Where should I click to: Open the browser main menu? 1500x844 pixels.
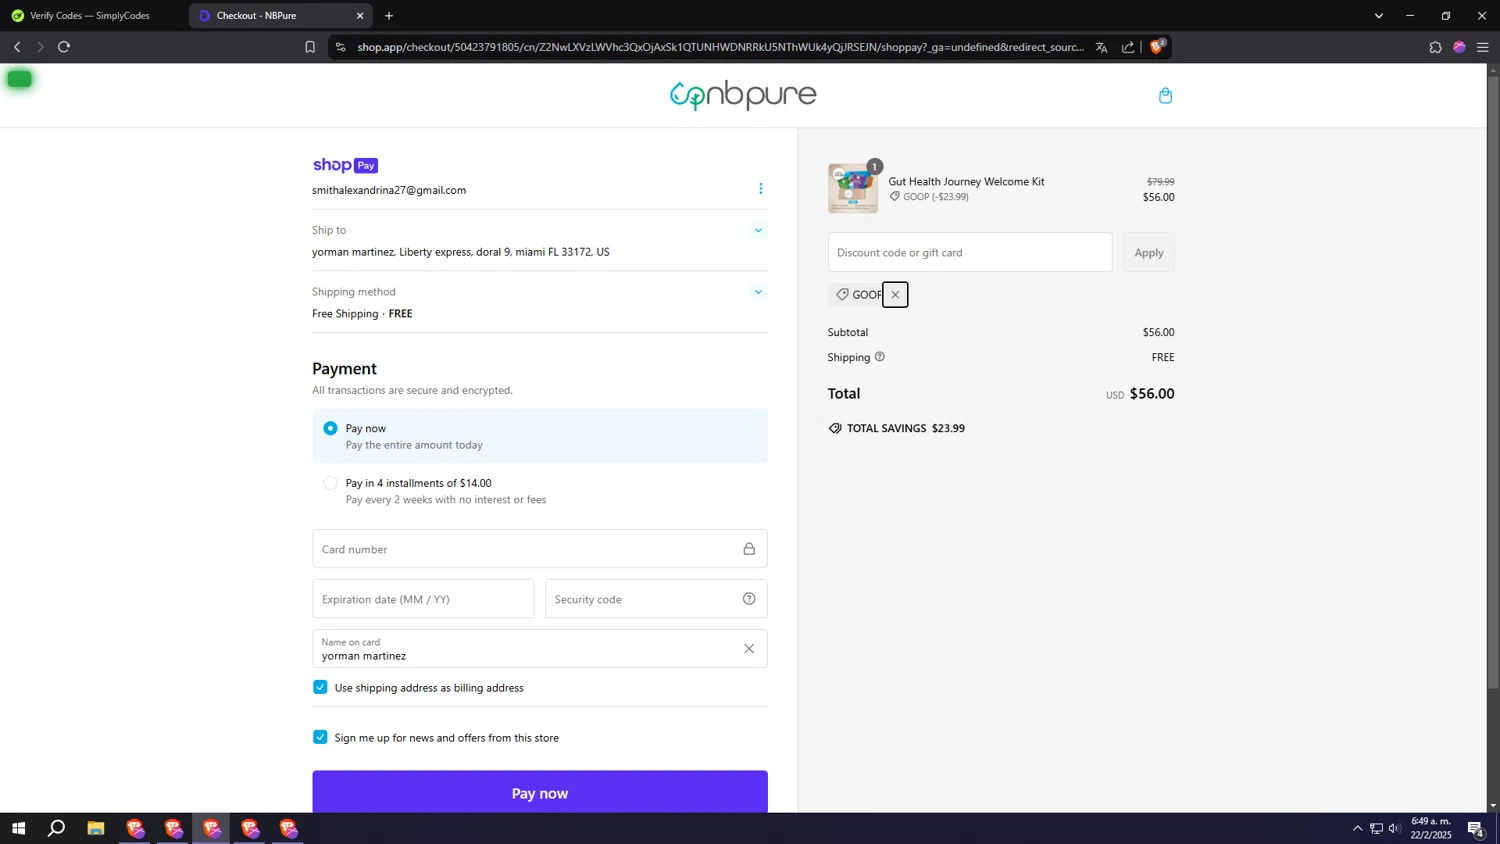[1483, 47]
